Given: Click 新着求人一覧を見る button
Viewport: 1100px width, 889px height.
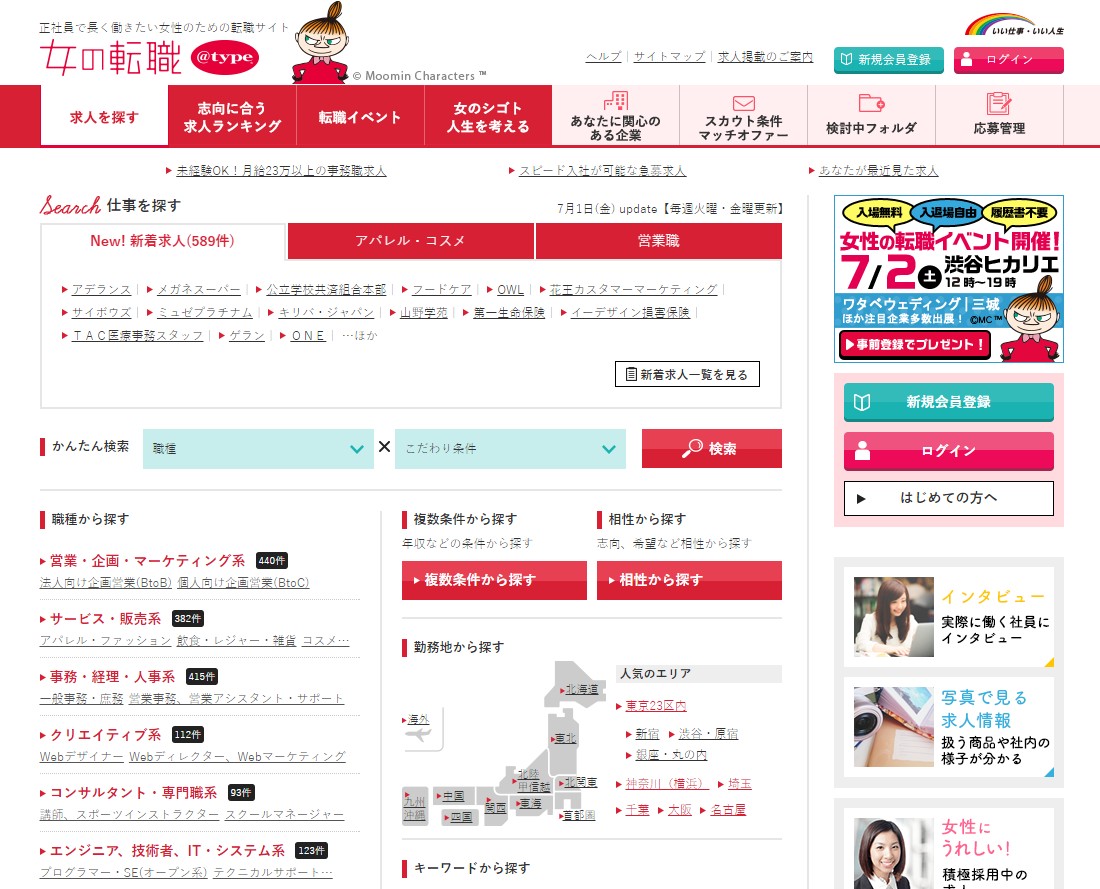Looking at the screenshot, I should pos(688,374).
